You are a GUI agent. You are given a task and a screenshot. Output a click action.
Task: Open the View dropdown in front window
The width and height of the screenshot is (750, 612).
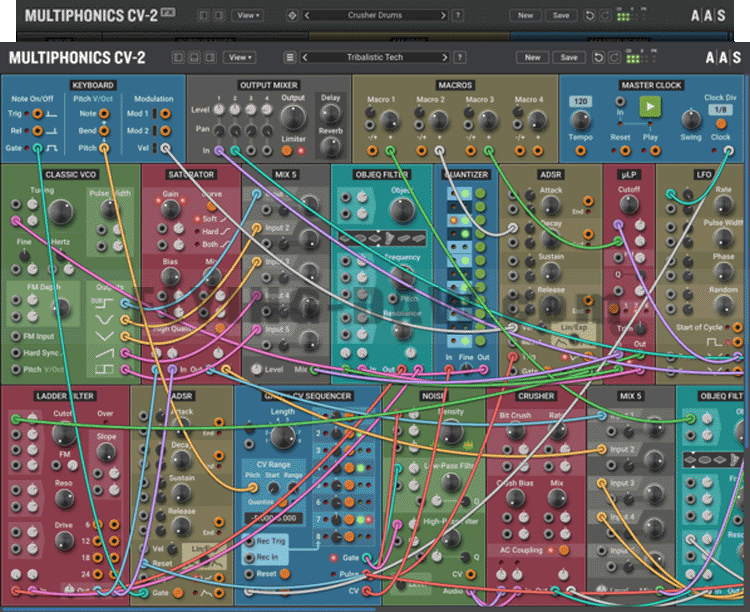pos(239,57)
